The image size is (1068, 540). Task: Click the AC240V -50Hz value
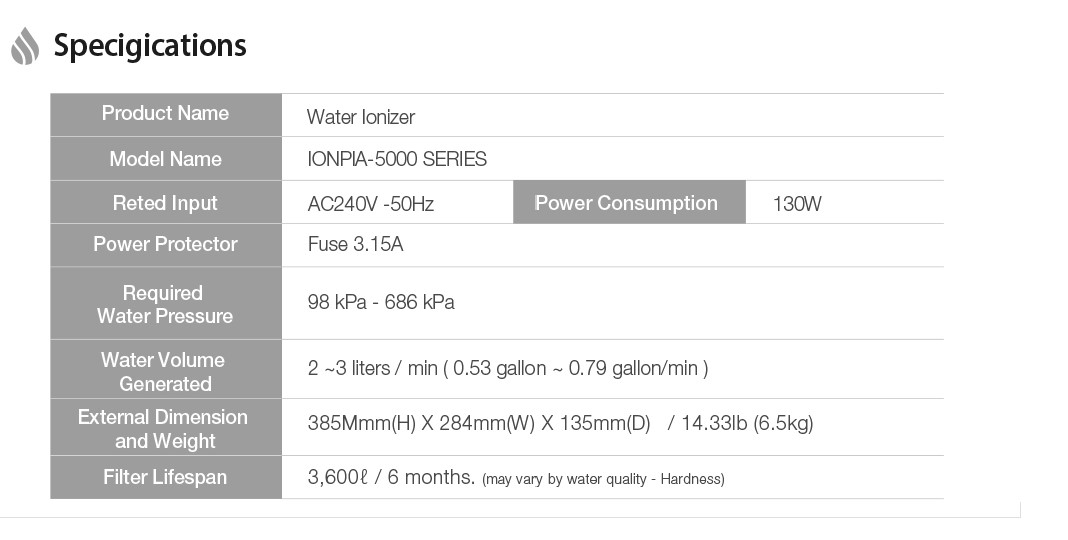coord(371,204)
